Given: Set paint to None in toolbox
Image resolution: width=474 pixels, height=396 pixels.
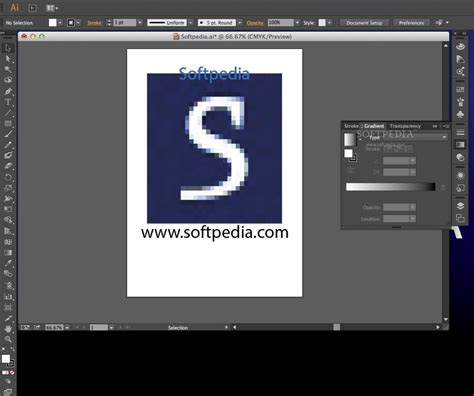Looking at the screenshot, I should [12, 372].
